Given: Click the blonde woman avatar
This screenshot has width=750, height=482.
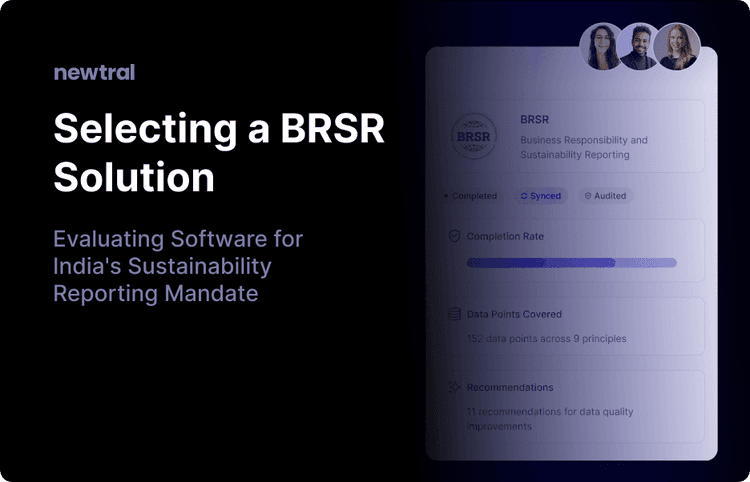Looking at the screenshot, I should point(676,47).
